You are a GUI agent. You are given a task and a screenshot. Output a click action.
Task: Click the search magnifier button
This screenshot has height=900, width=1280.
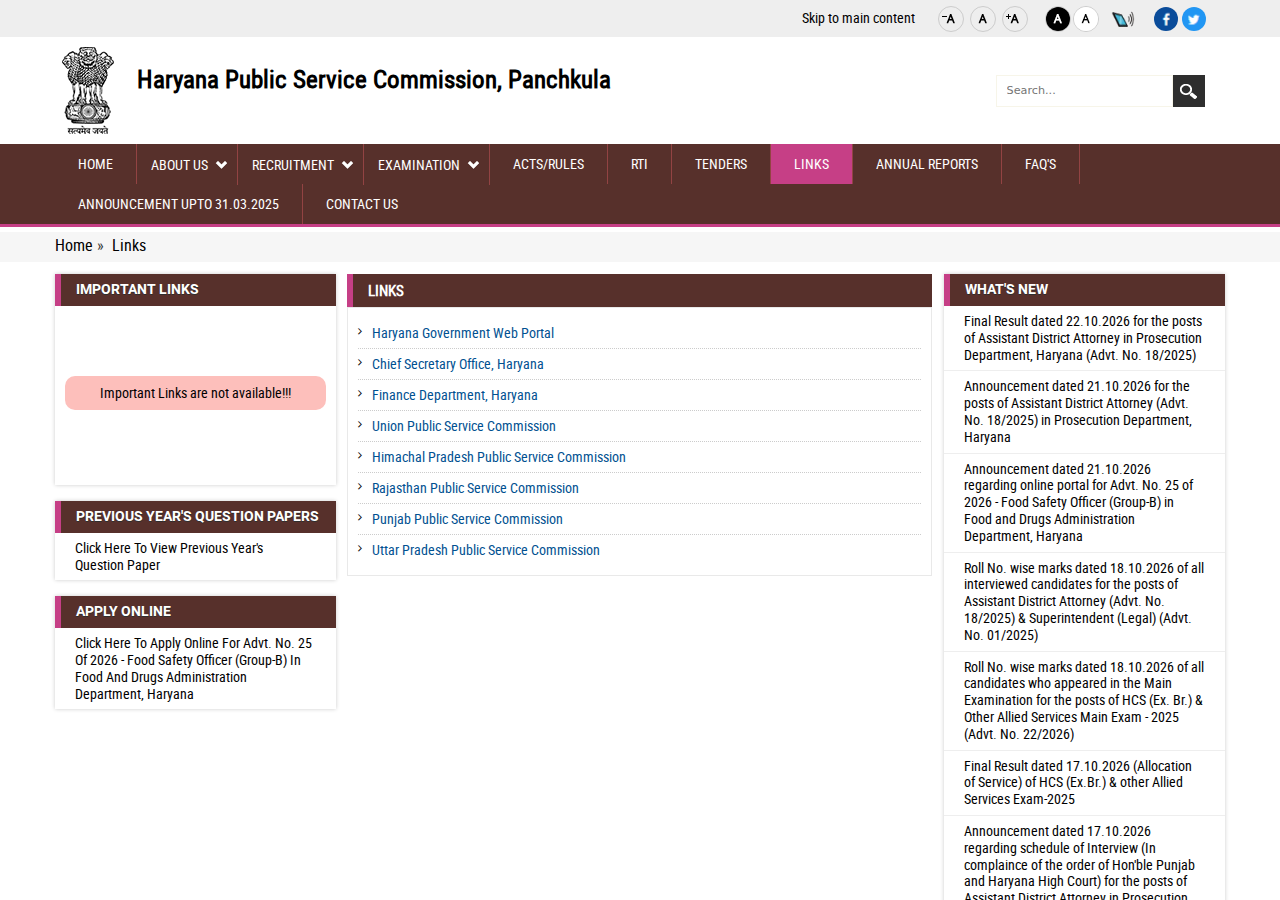click(x=1189, y=91)
